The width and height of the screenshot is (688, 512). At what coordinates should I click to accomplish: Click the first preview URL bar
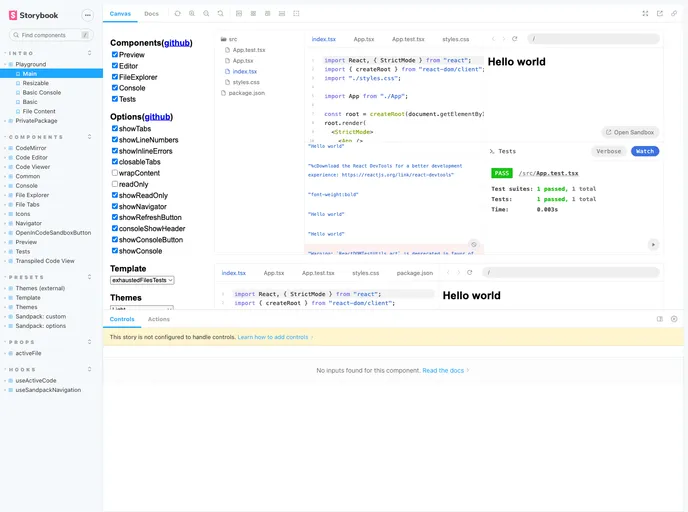pos(593,39)
